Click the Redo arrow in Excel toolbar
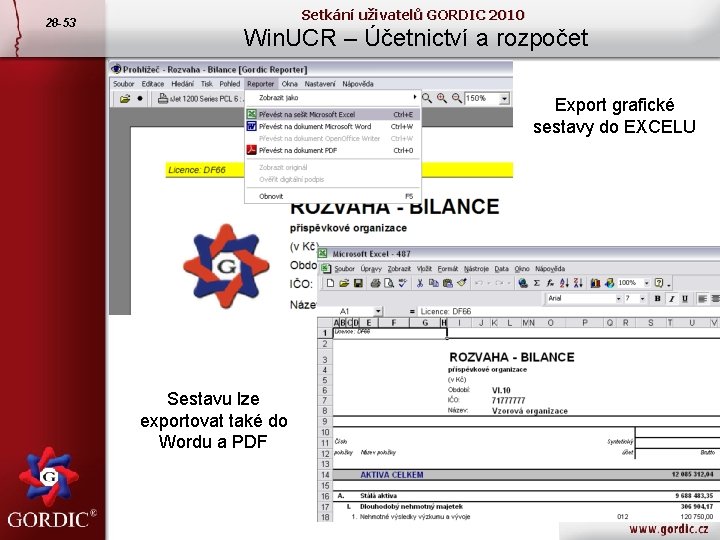 click(499, 283)
